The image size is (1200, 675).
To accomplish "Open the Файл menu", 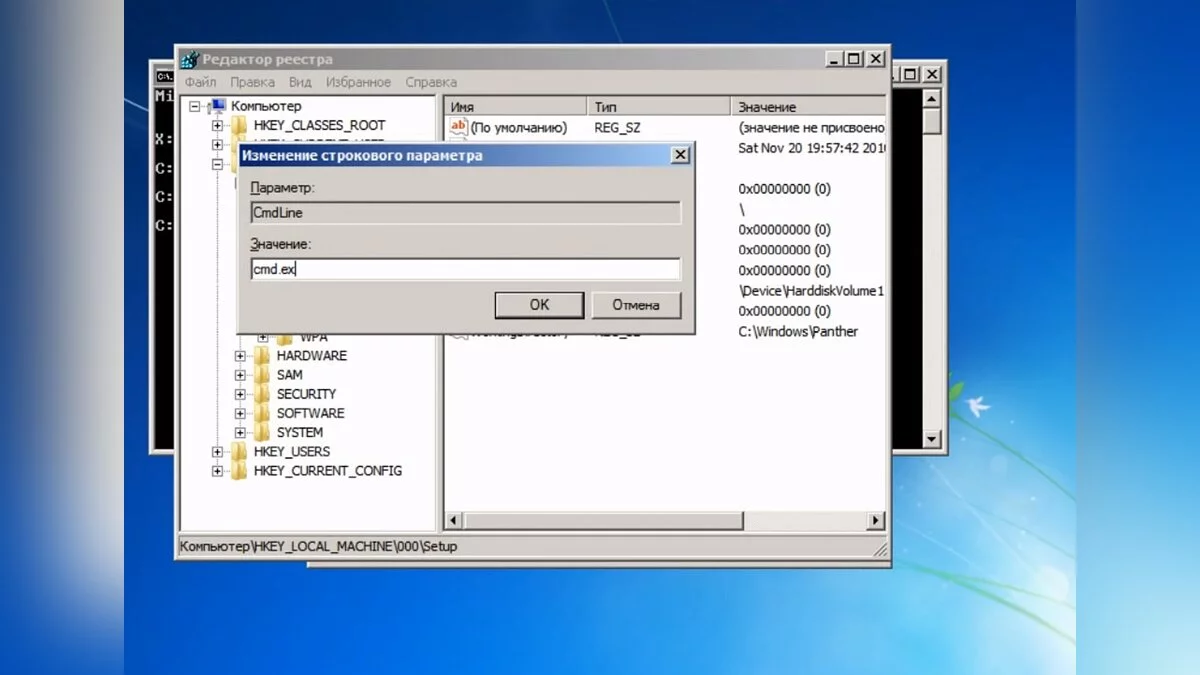I will click(x=199, y=82).
